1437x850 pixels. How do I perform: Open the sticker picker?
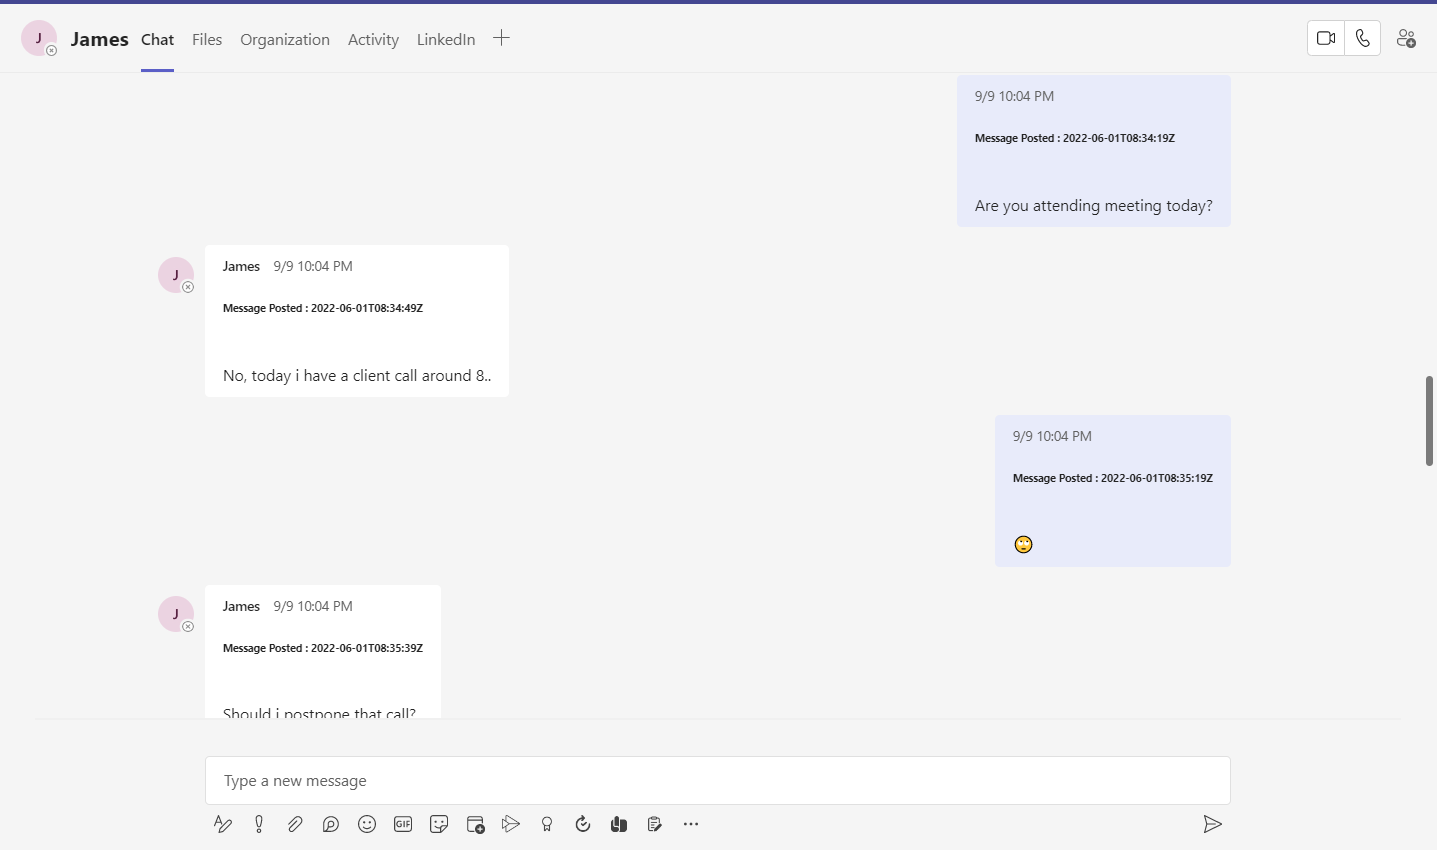pyautogui.click(x=439, y=824)
